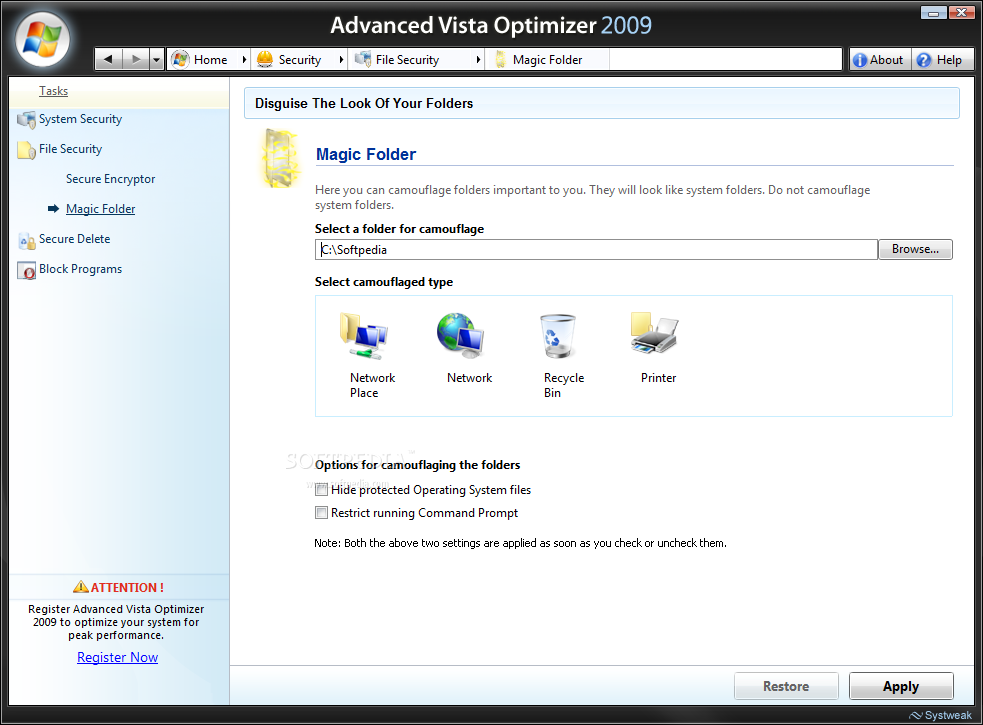
Task: Click the Windows logo orb
Action: click(42, 39)
